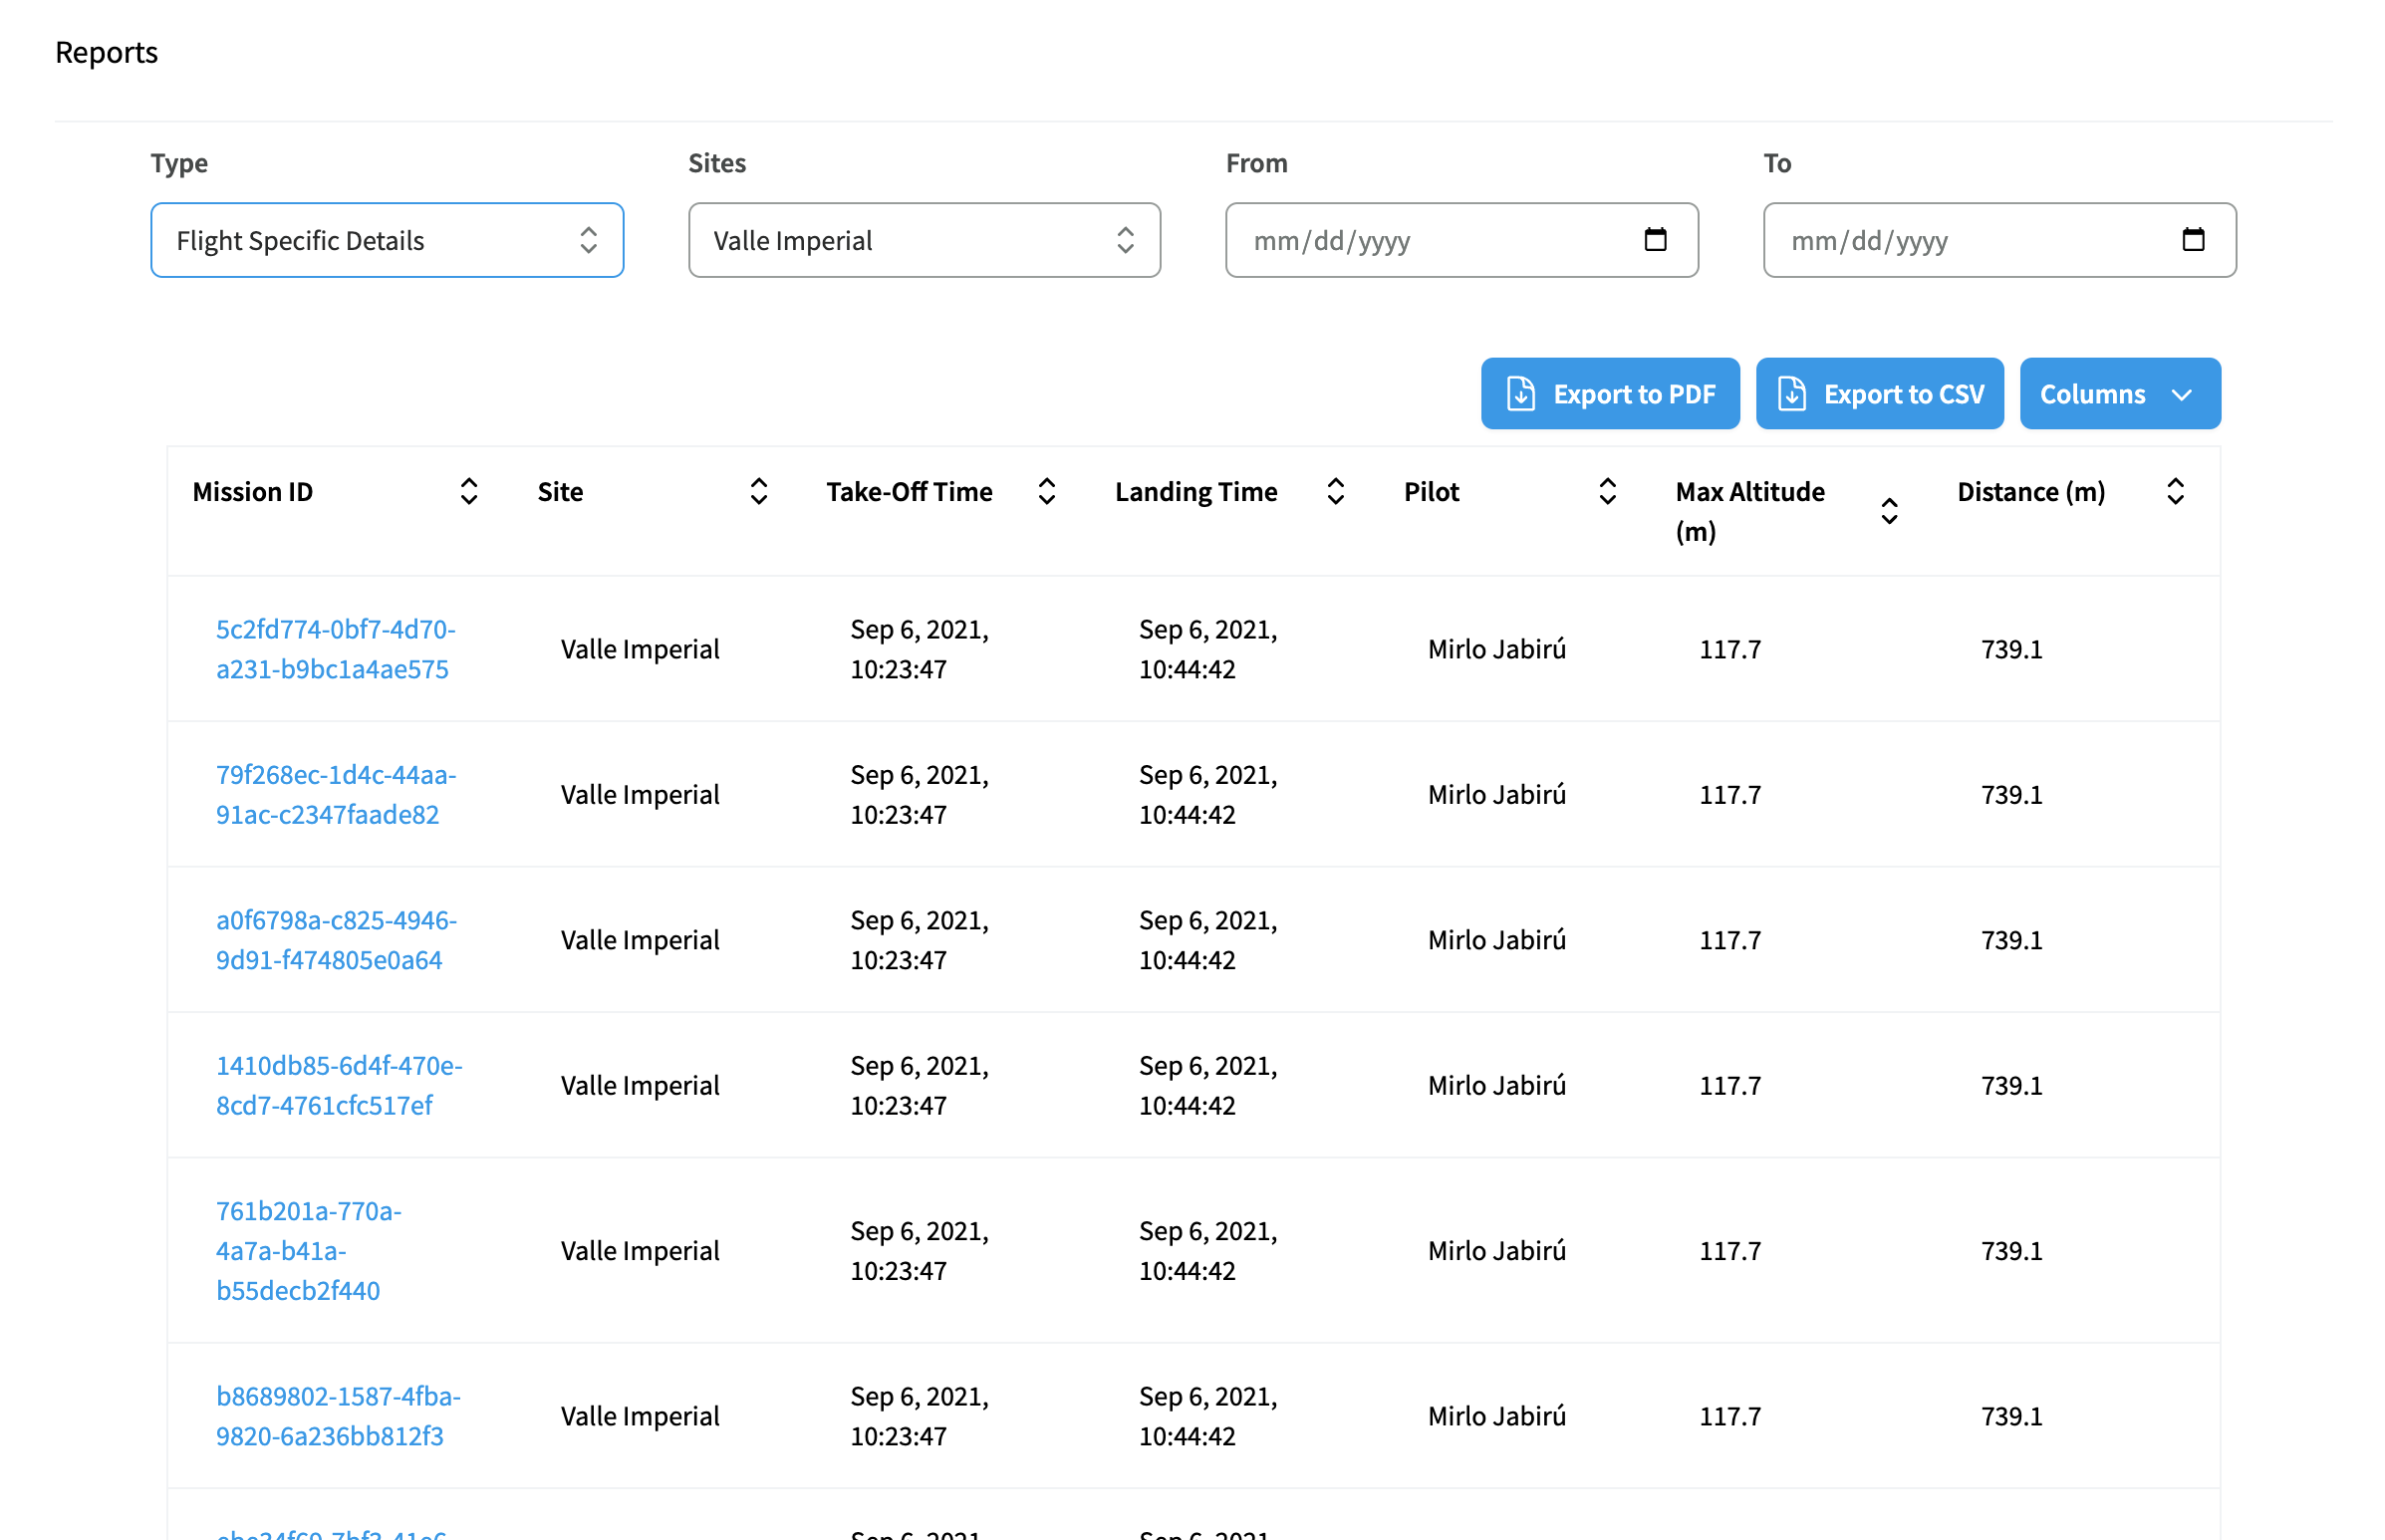
Task: Open mission 79f268ec-1d4c-44aa-91ac-c2347faade82
Action: point(336,795)
